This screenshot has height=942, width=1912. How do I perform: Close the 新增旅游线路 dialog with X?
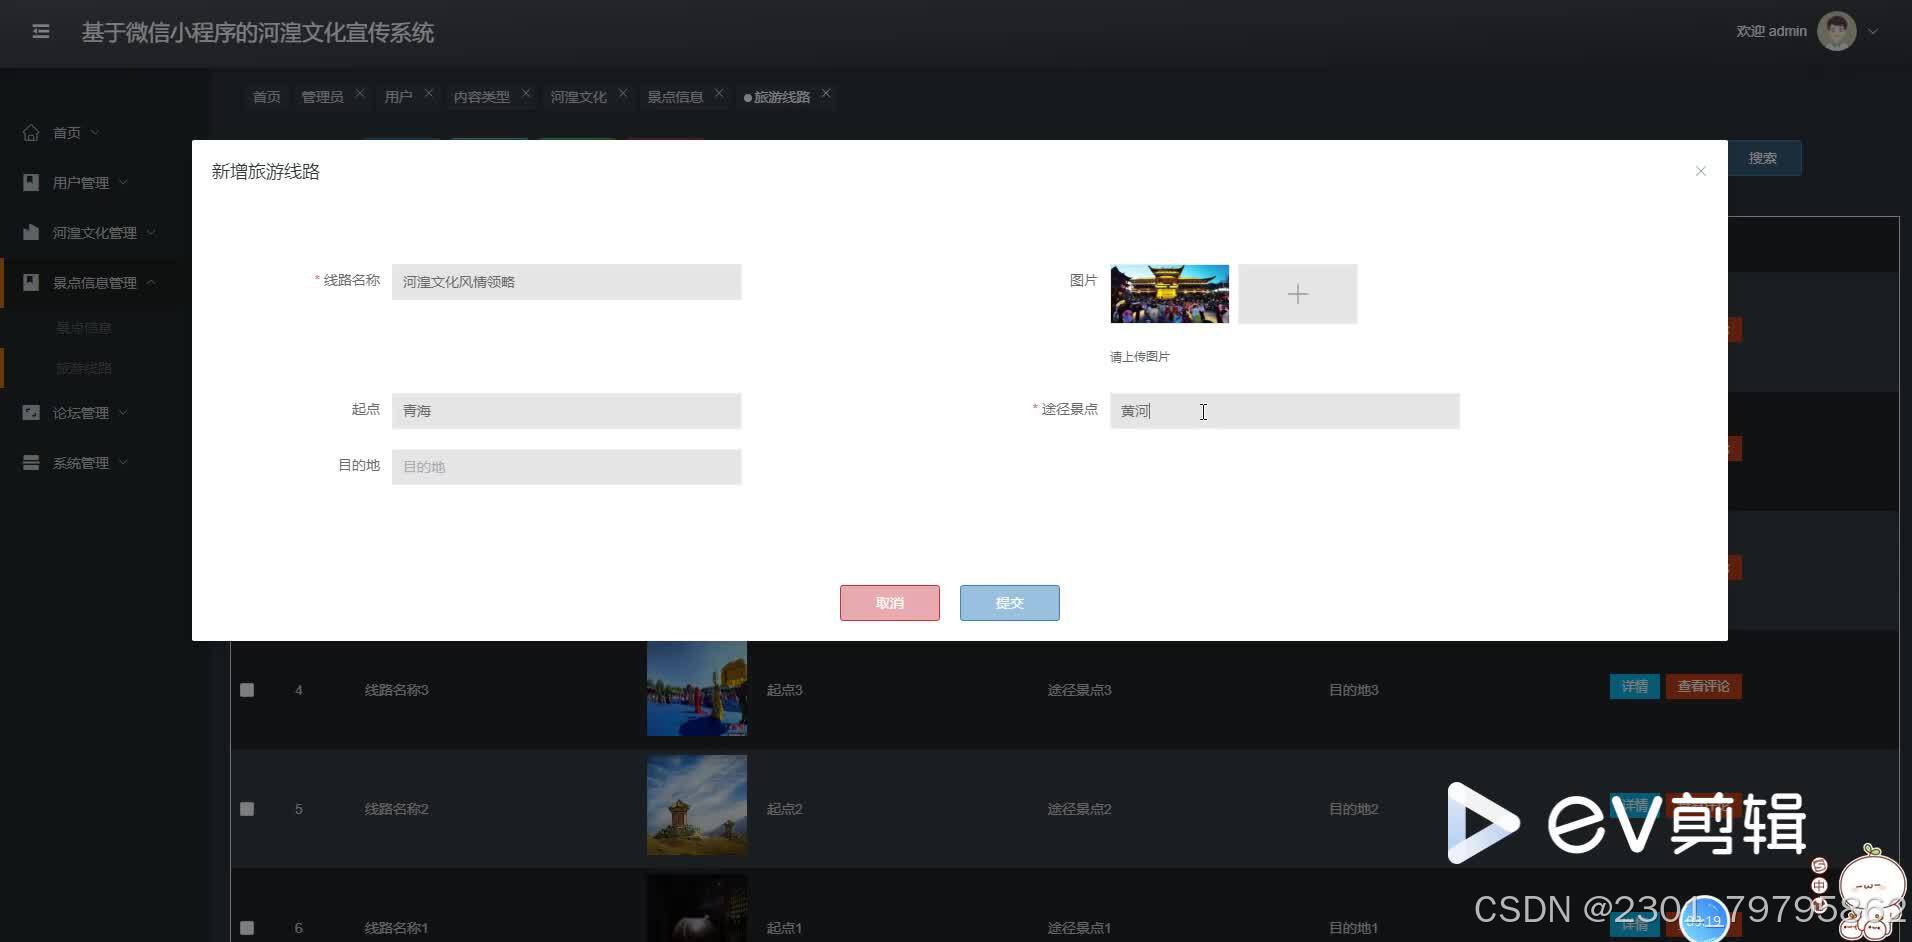(x=1700, y=171)
